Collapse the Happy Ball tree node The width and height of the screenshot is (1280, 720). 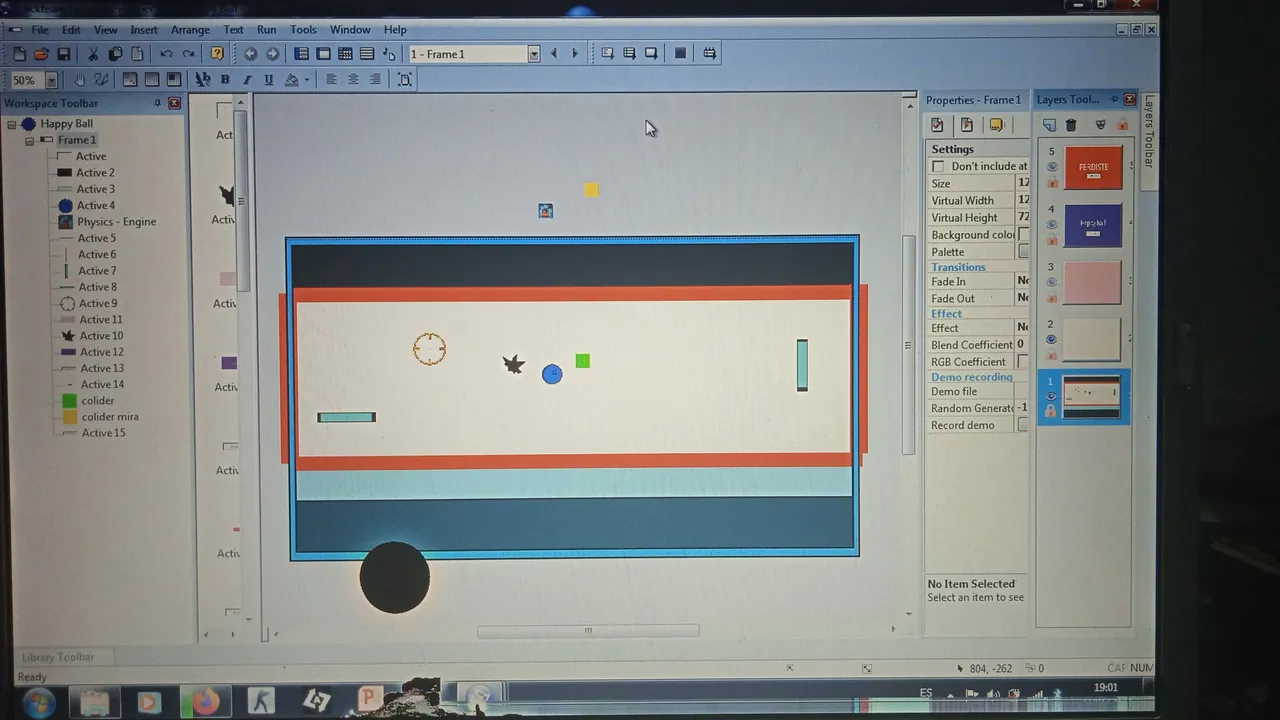coord(12,124)
